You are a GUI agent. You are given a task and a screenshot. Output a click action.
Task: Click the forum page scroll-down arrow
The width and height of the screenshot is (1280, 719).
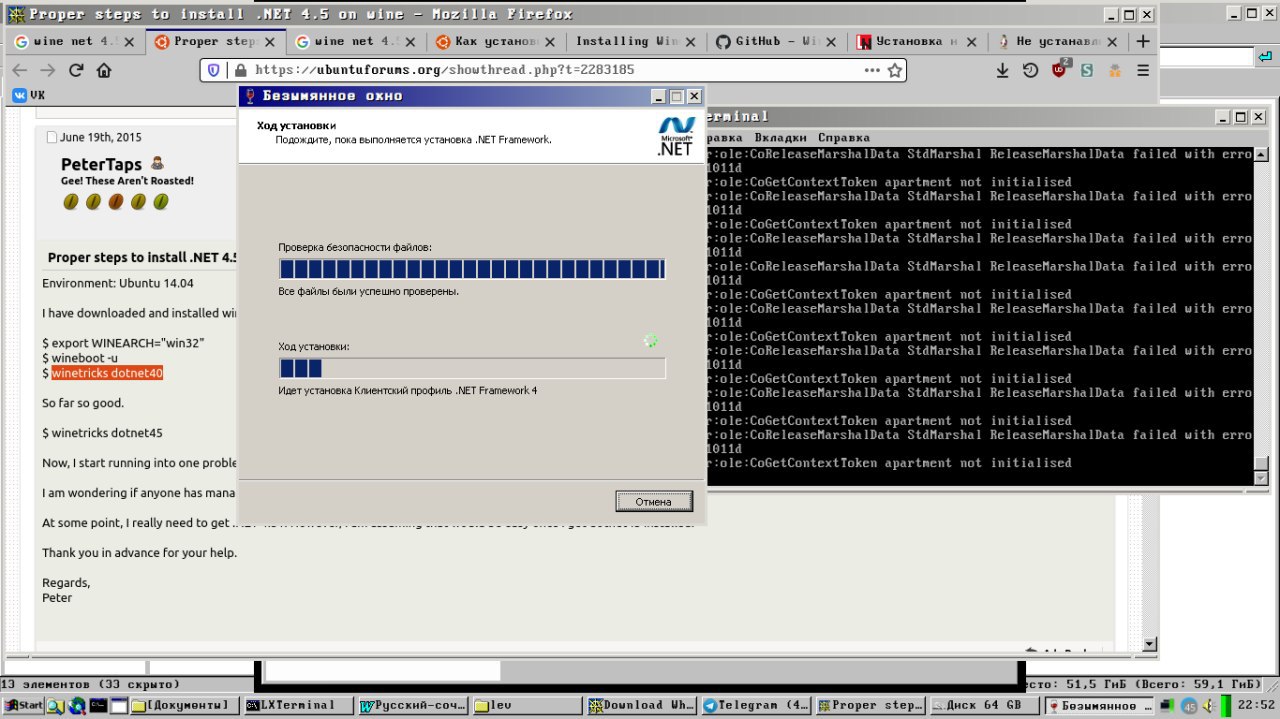(x=1149, y=645)
